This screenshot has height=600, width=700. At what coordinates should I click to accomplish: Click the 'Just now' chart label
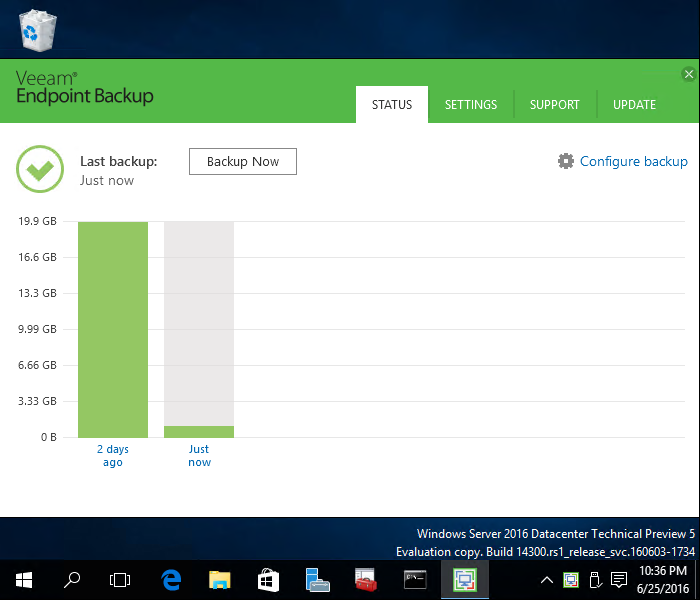(x=199, y=455)
